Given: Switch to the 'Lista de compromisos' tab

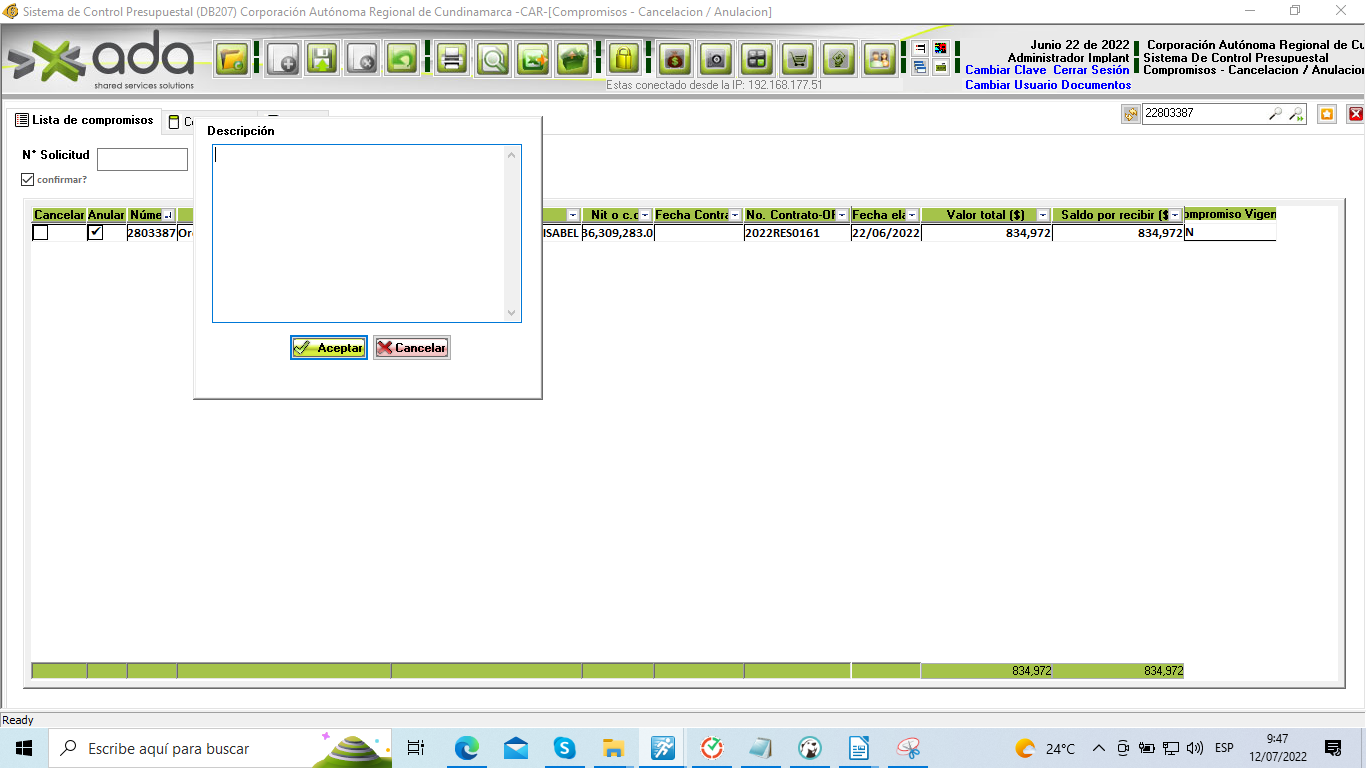Looking at the screenshot, I should point(84,121).
